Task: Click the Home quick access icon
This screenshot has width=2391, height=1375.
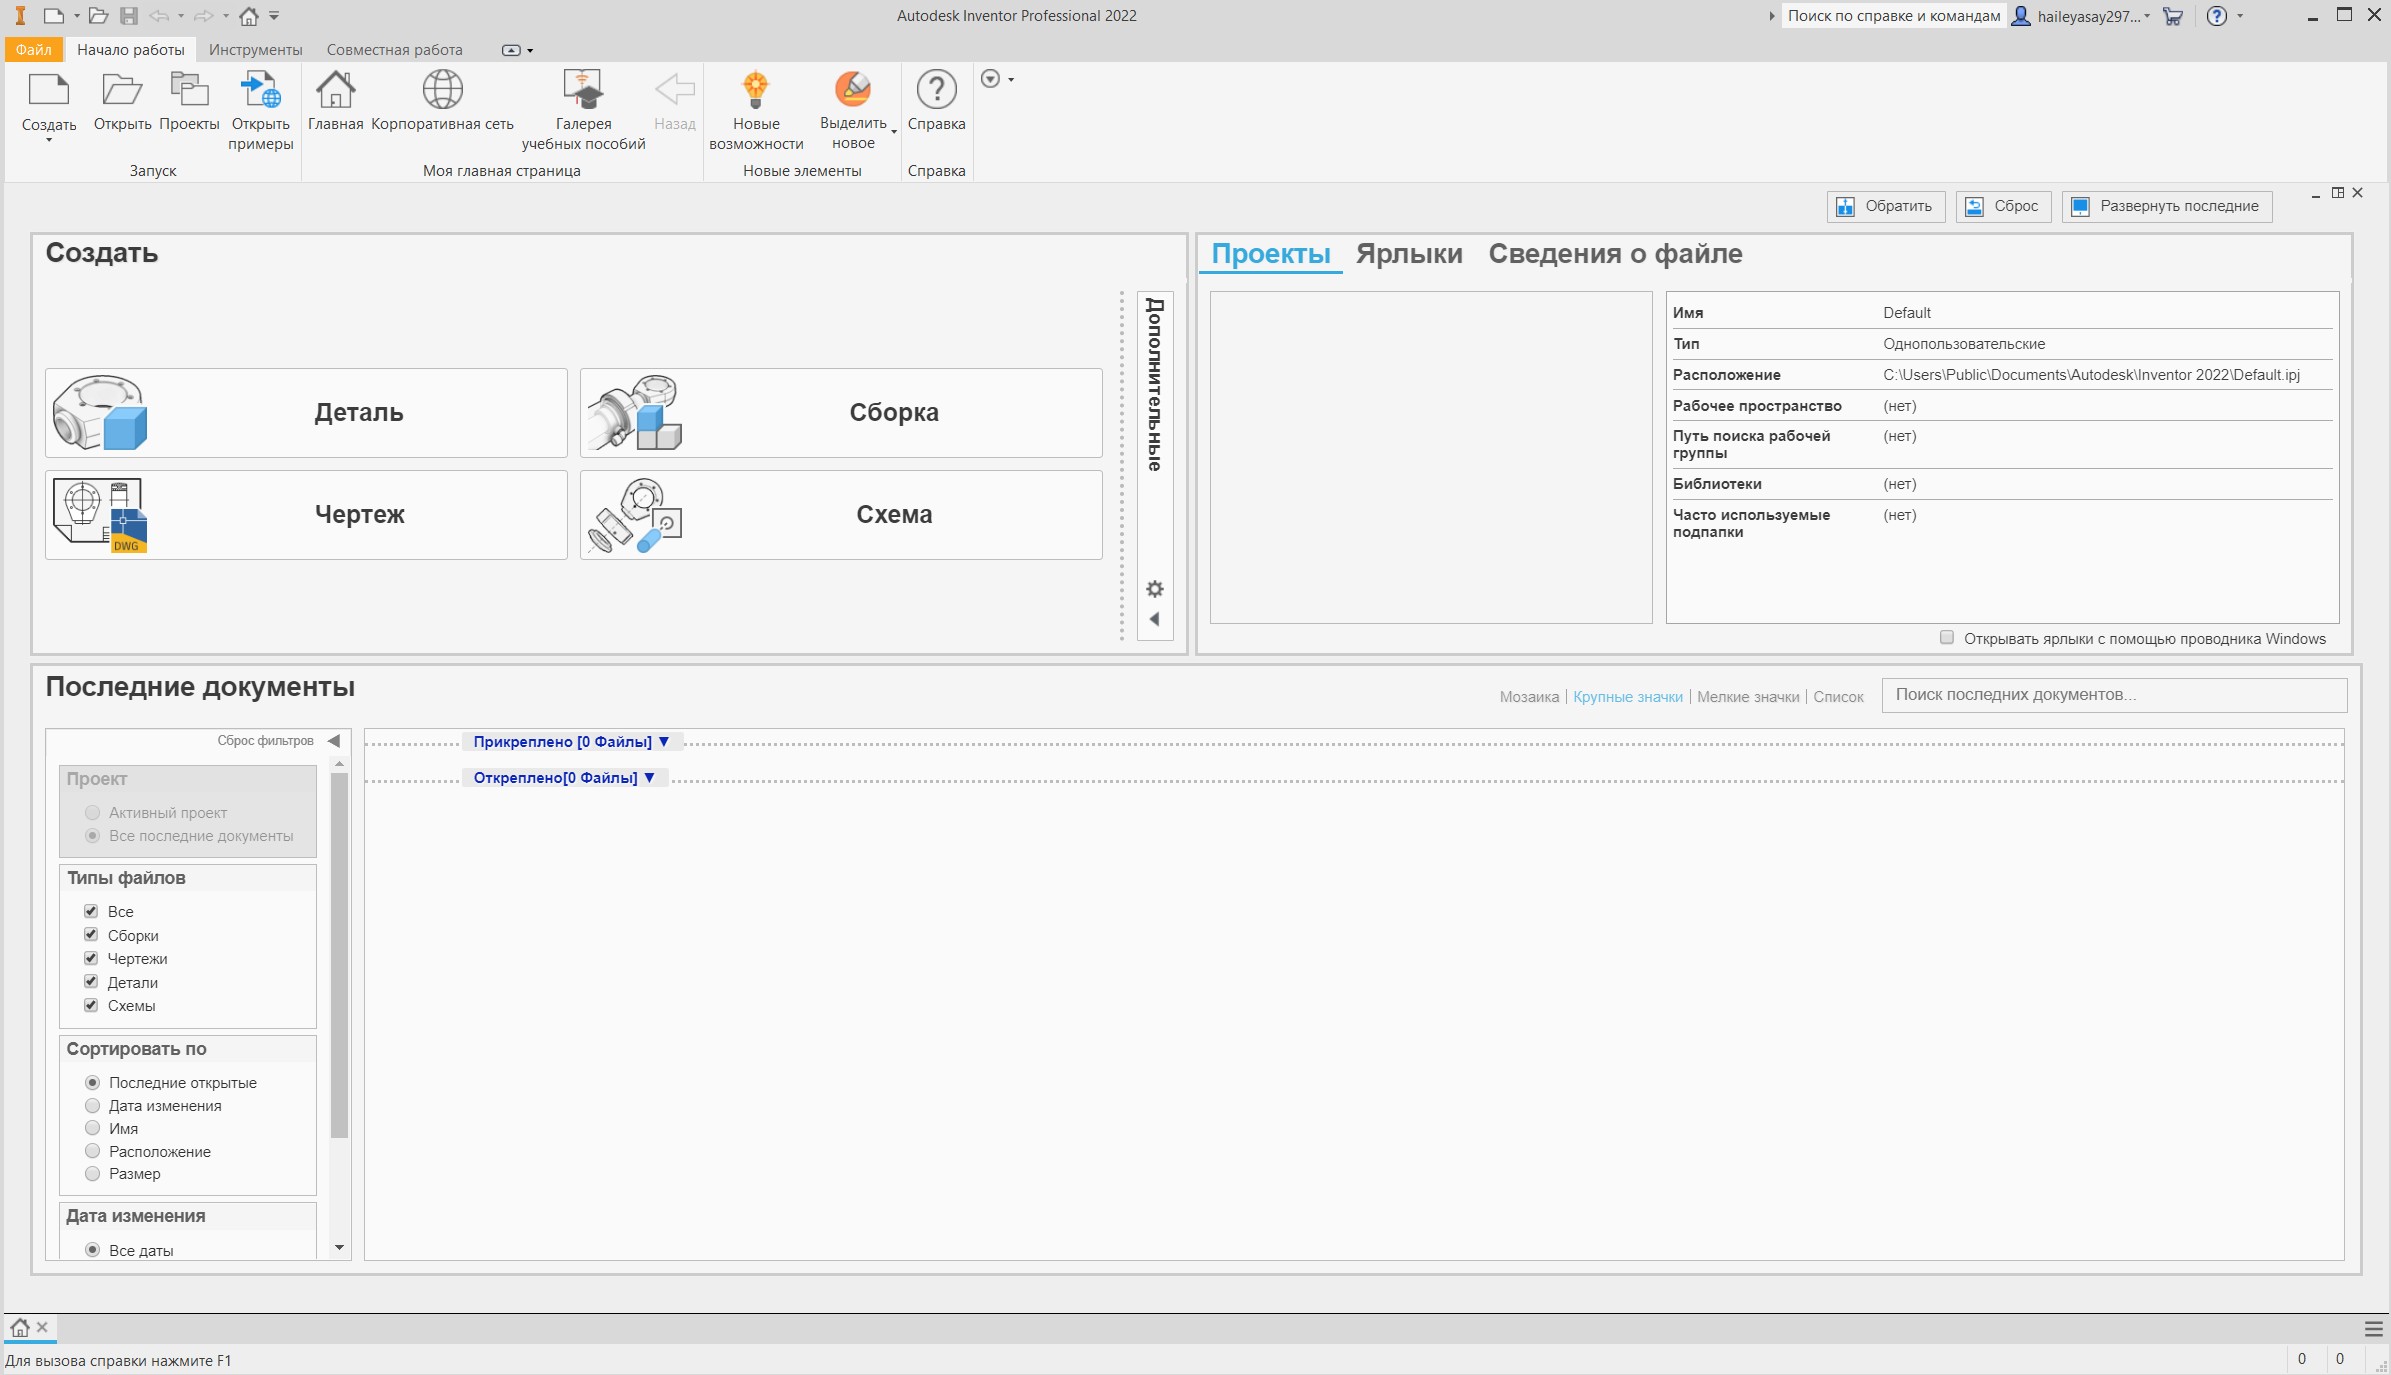Action: (249, 16)
